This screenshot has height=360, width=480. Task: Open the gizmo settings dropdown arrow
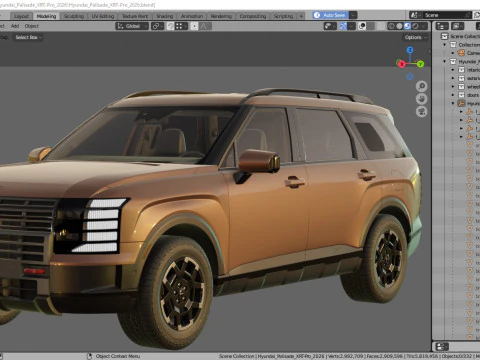[351, 26]
